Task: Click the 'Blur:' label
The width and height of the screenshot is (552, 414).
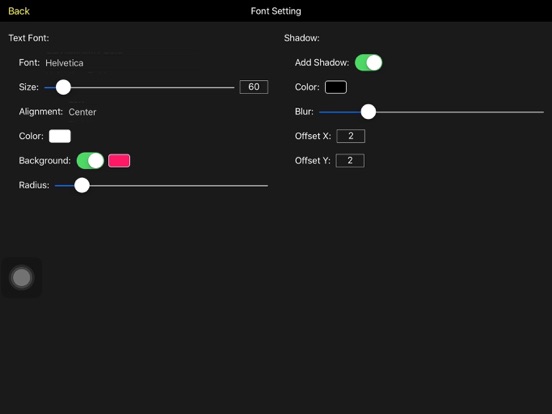Action: click(x=304, y=112)
